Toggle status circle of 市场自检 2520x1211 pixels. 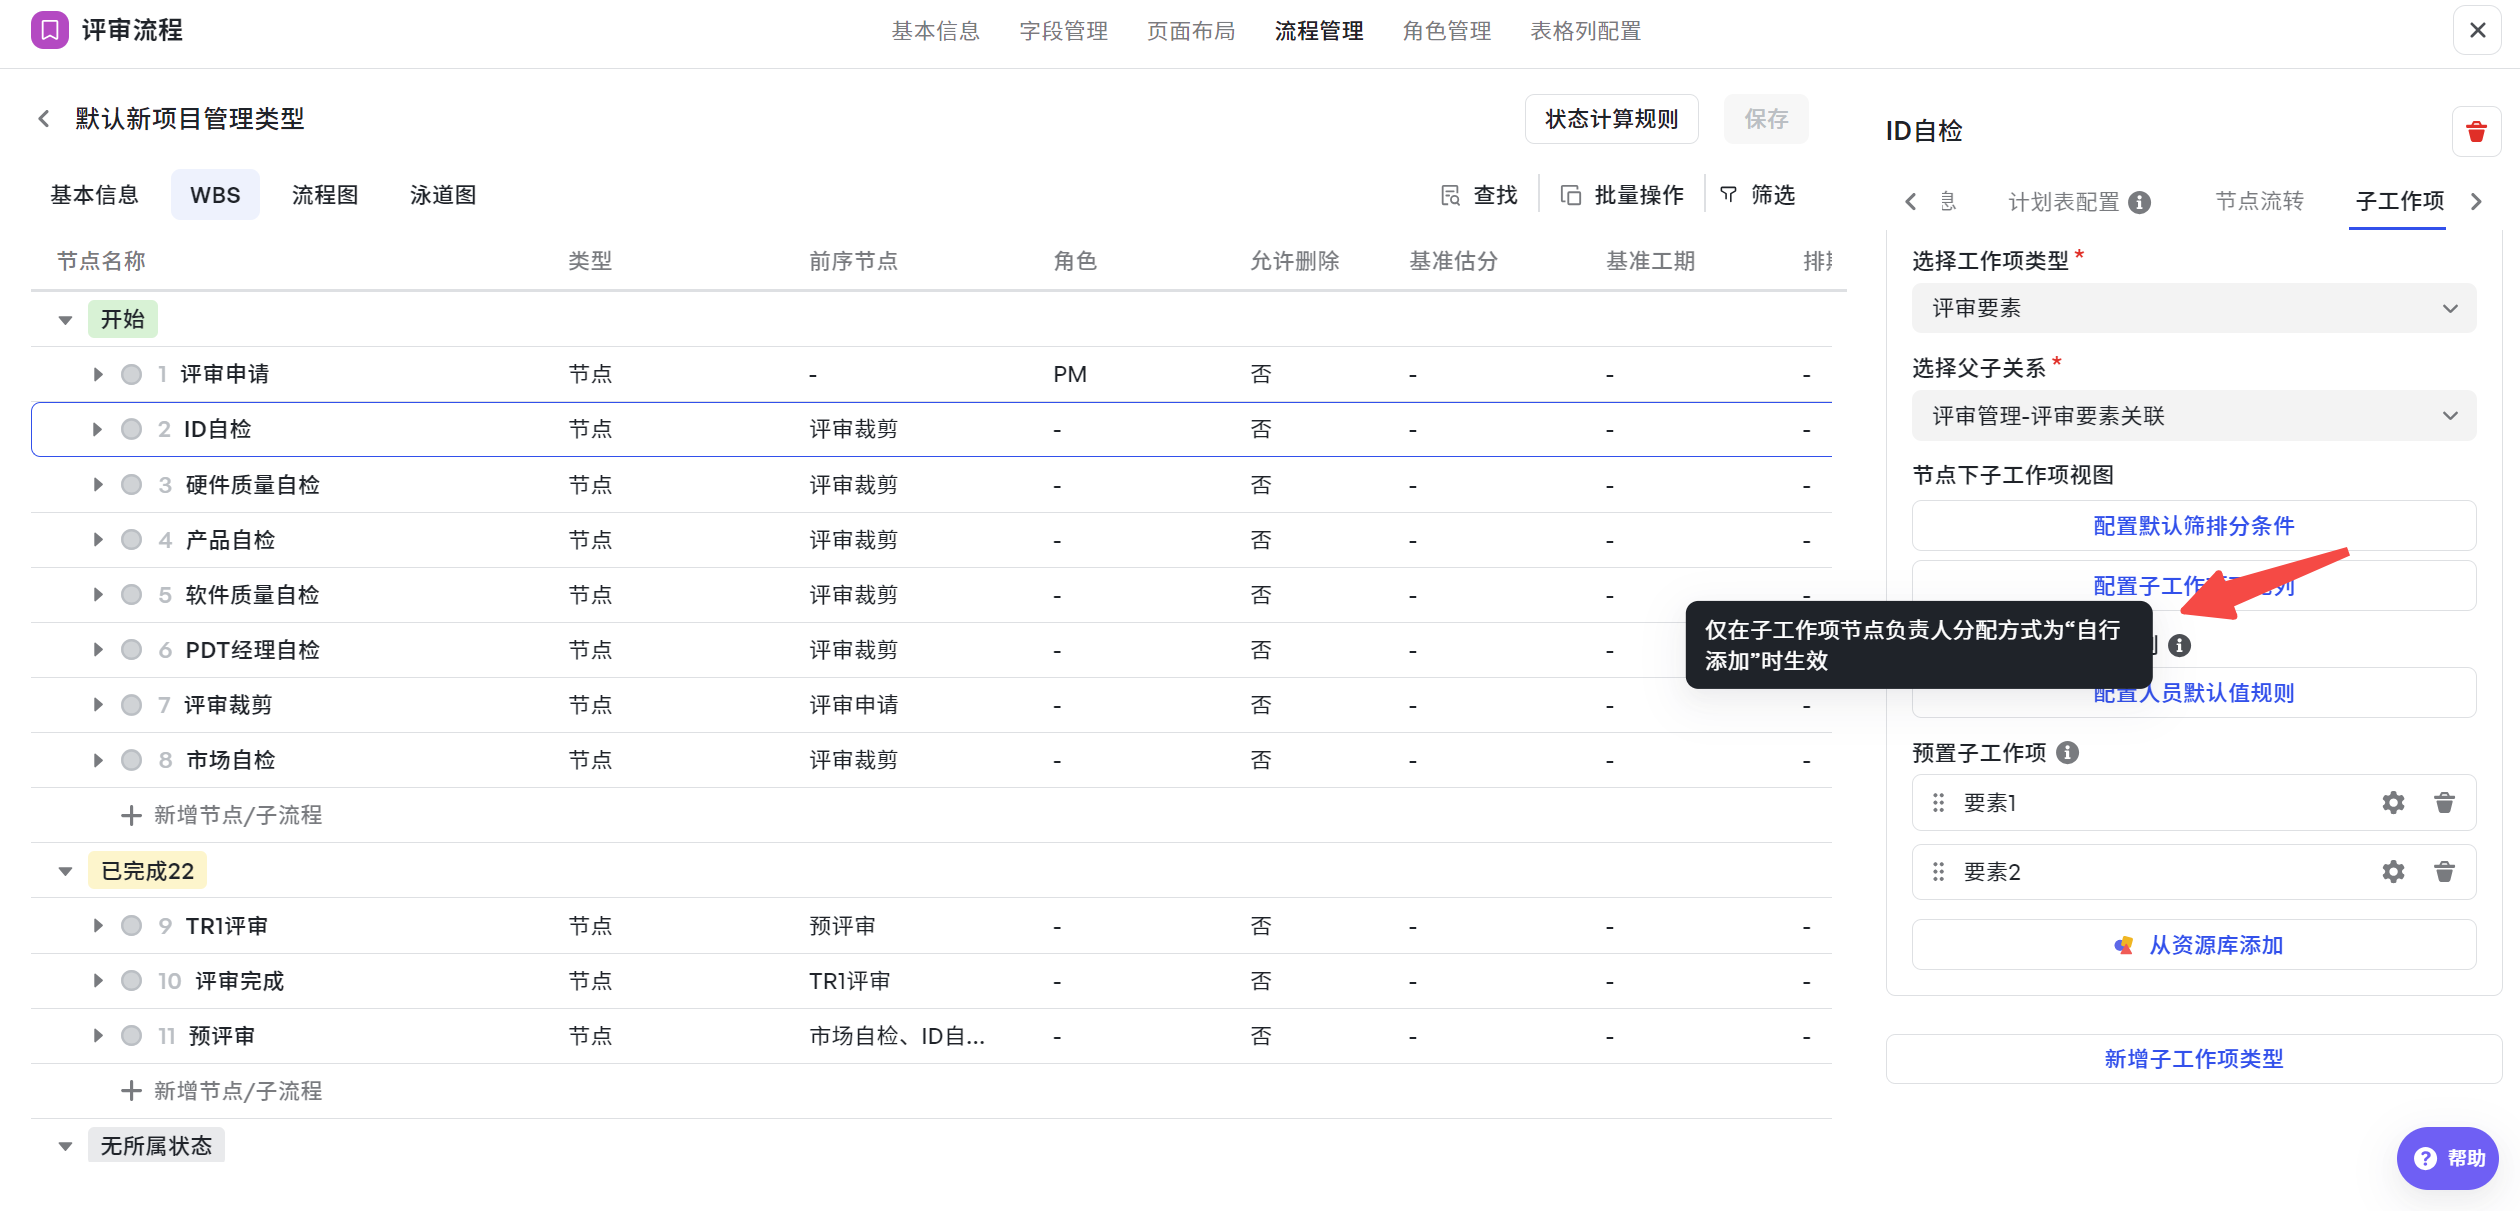(131, 760)
